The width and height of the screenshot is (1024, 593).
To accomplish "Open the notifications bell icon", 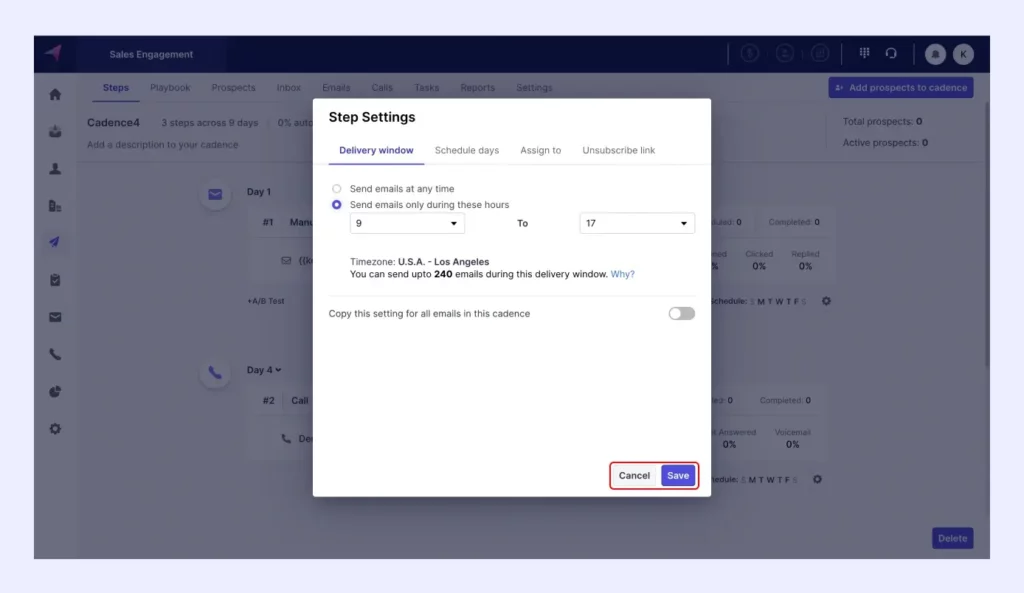I will [935, 54].
